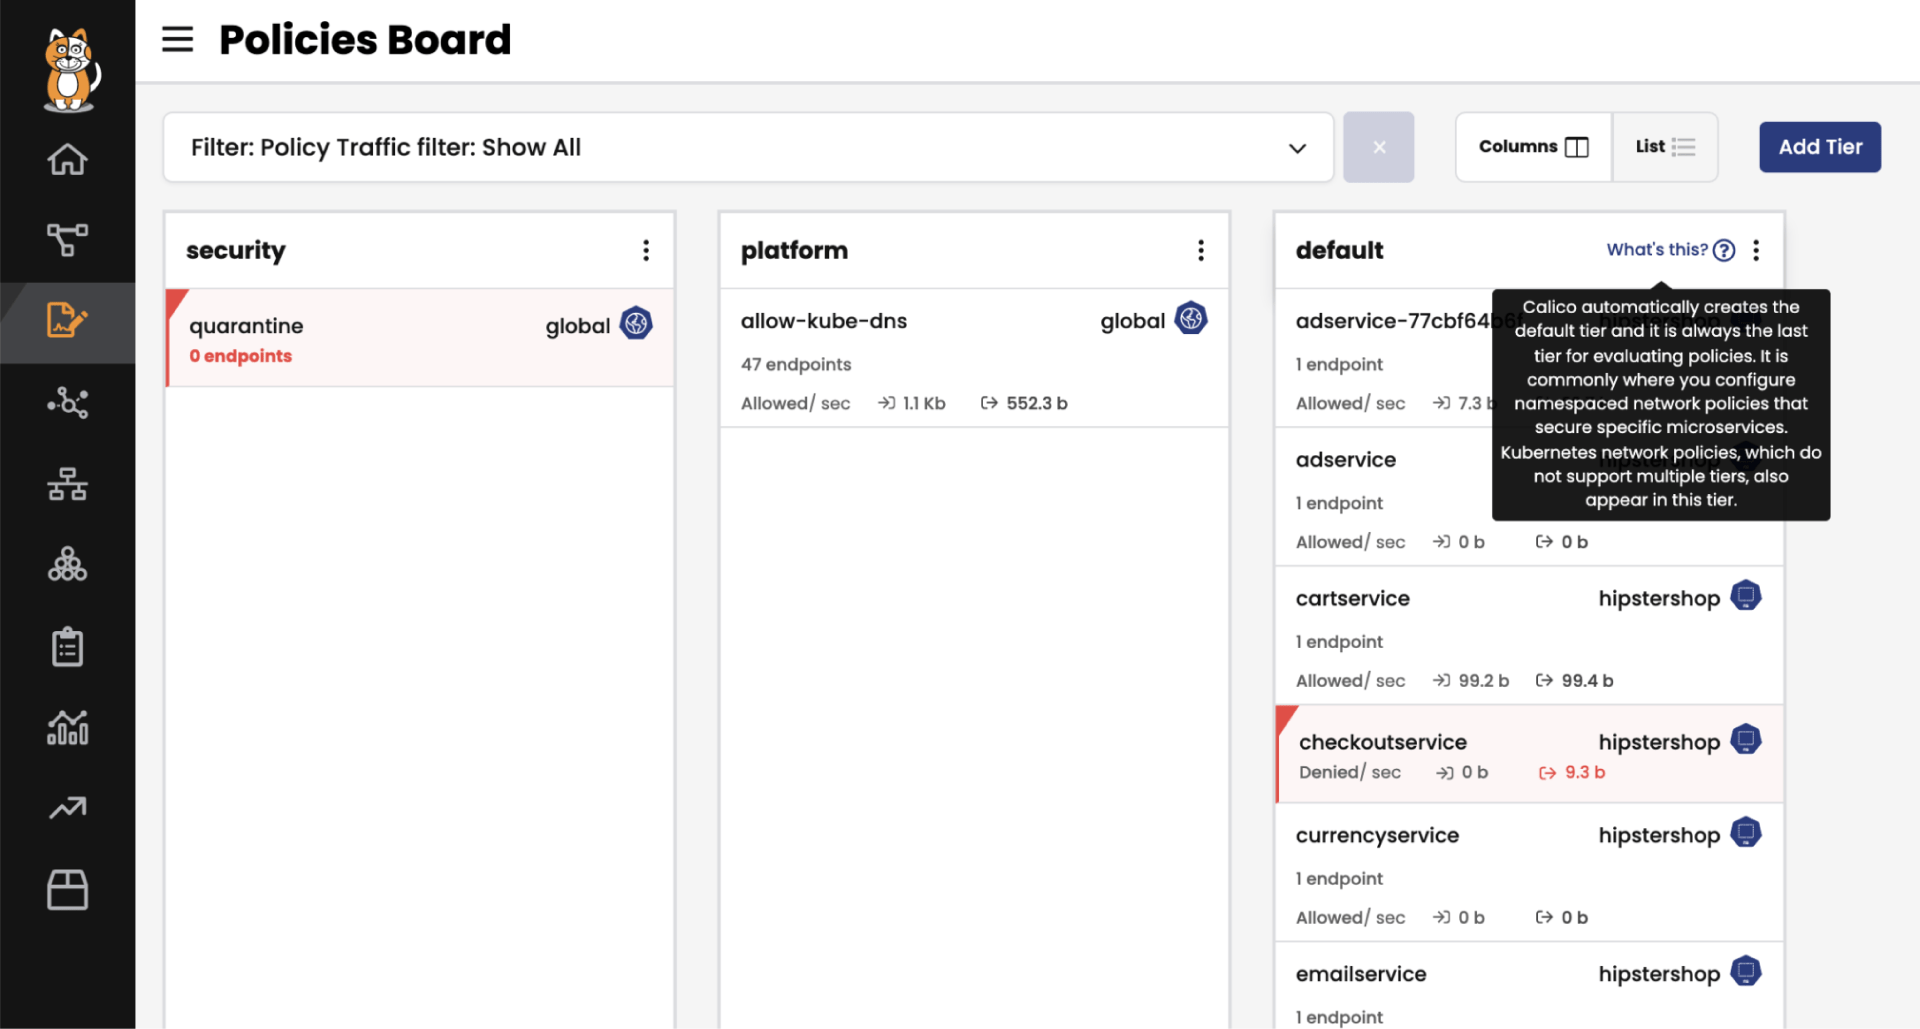Clear the filter with the X button
This screenshot has height=1029, width=1920.
[x=1378, y=147]
